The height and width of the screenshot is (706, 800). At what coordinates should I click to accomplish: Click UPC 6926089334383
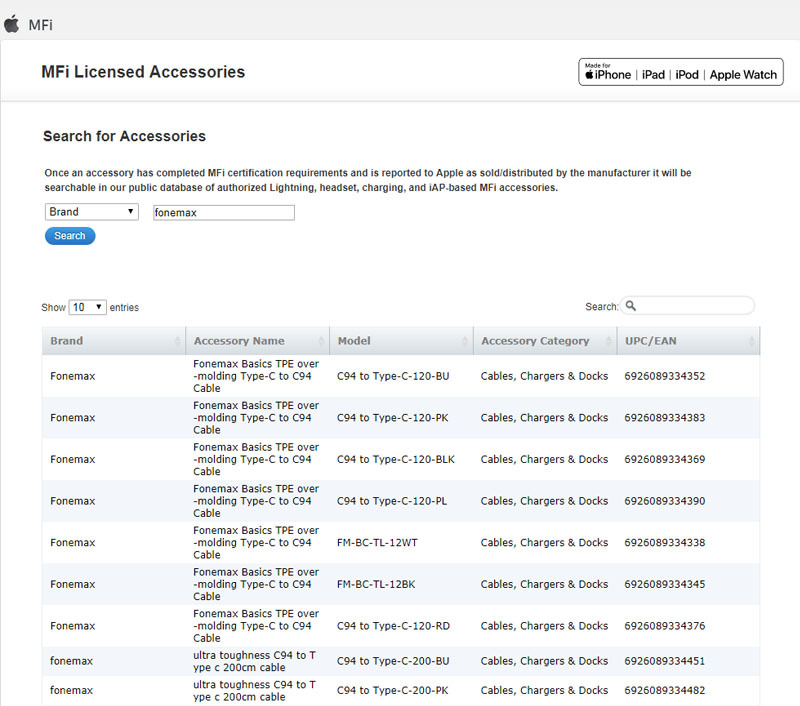coord(665,418)
